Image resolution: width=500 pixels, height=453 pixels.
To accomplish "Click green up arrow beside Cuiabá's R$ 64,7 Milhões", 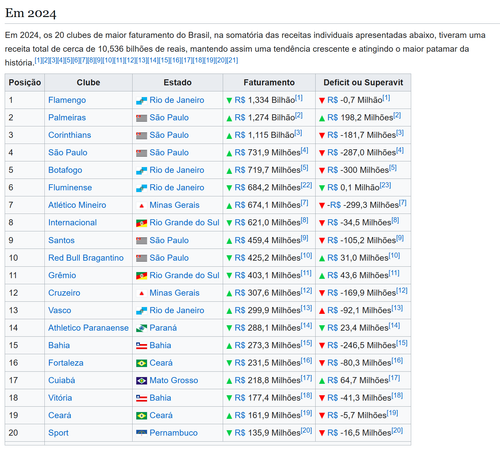I will click(x=322, y=381).
